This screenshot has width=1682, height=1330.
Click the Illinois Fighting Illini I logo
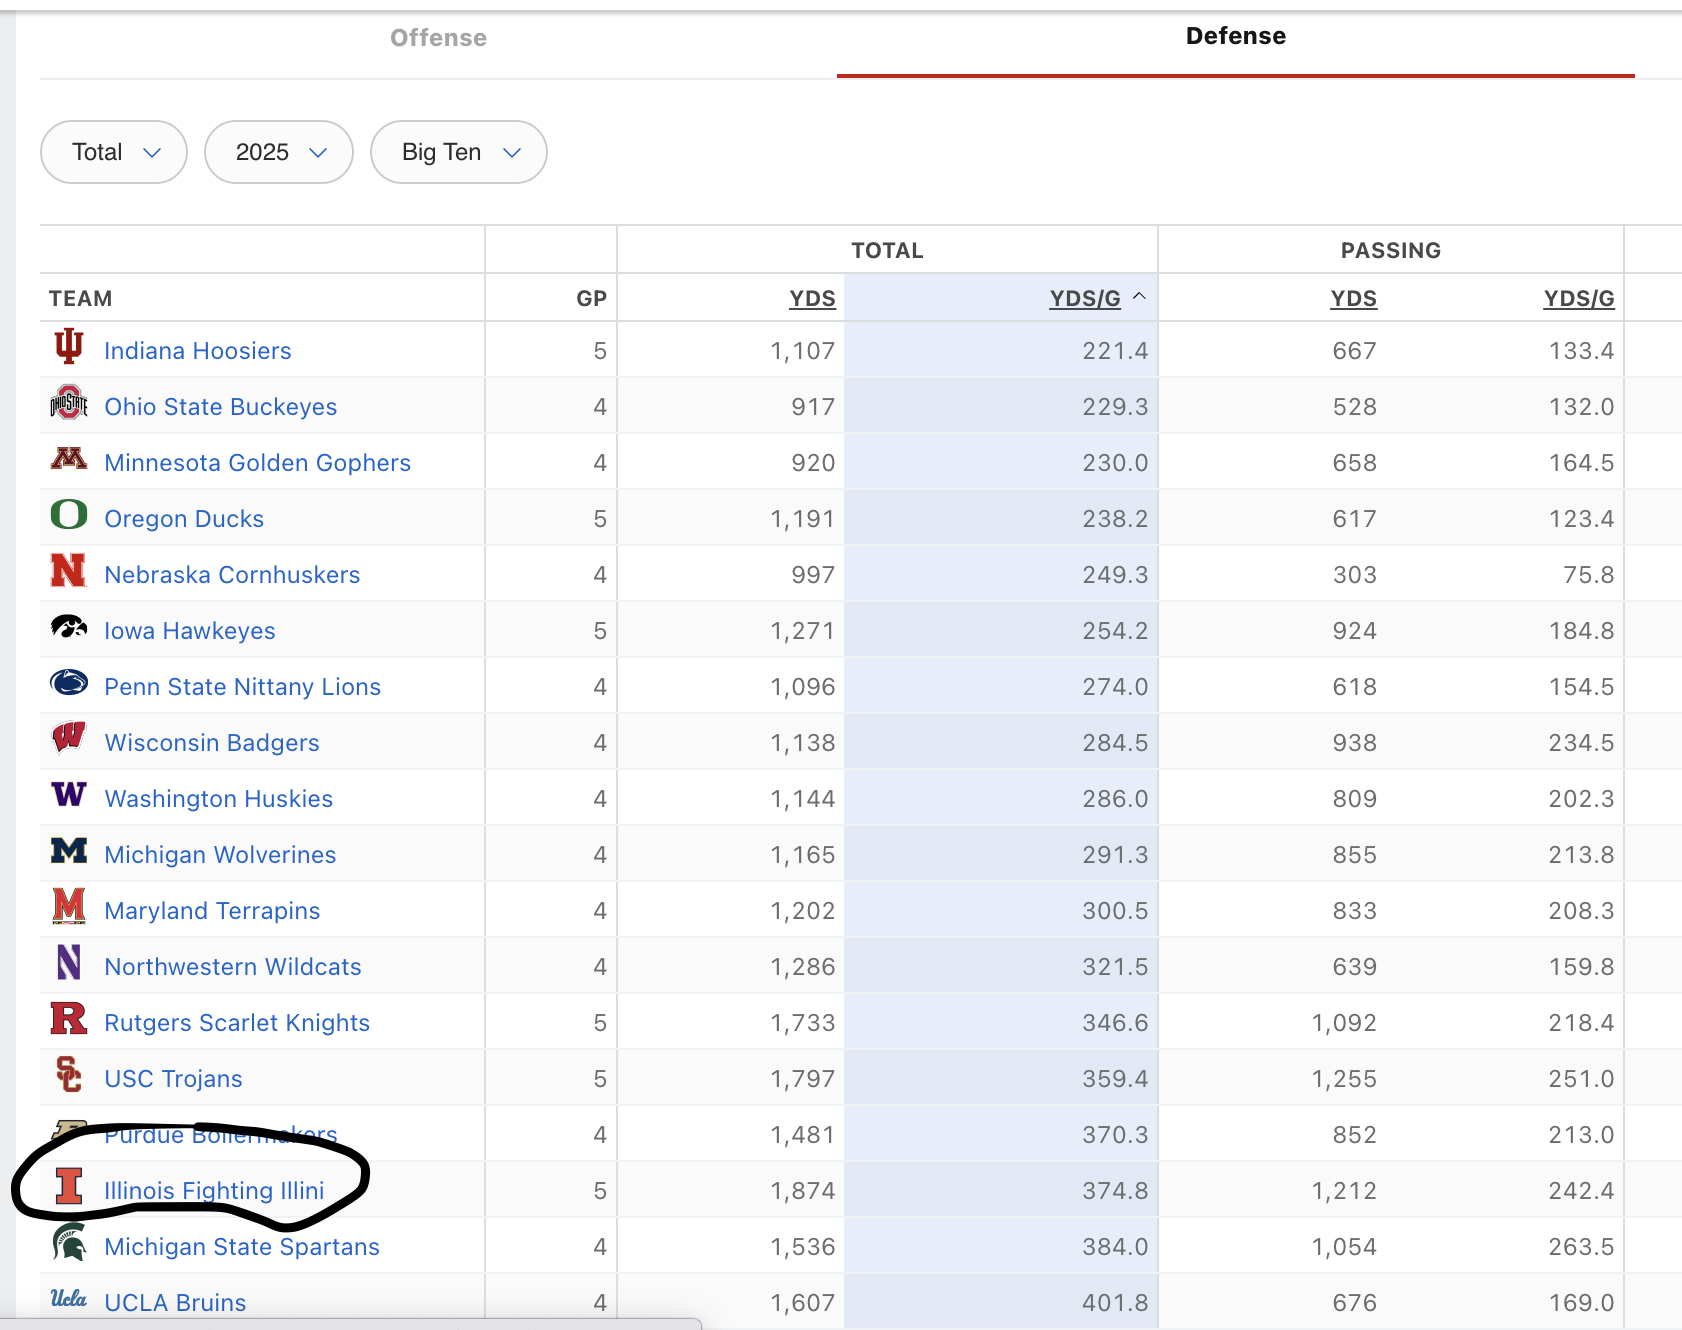click(68, 1186)
